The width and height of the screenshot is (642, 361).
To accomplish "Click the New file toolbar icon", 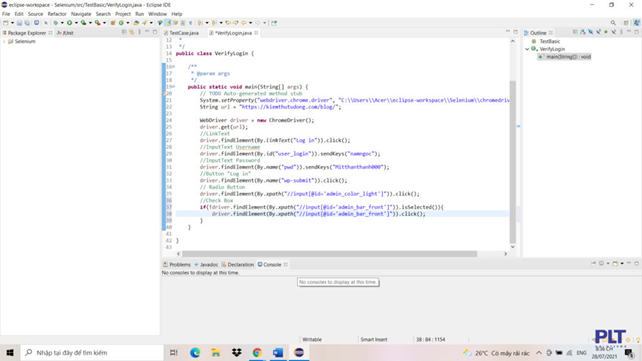I will [x=6, y=23].
